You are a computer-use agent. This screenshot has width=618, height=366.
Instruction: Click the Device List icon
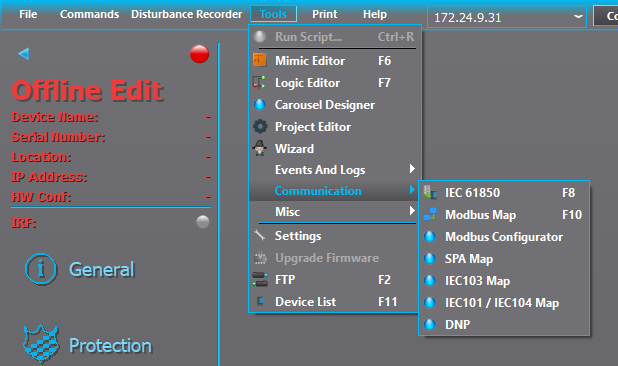click(260, 301)
